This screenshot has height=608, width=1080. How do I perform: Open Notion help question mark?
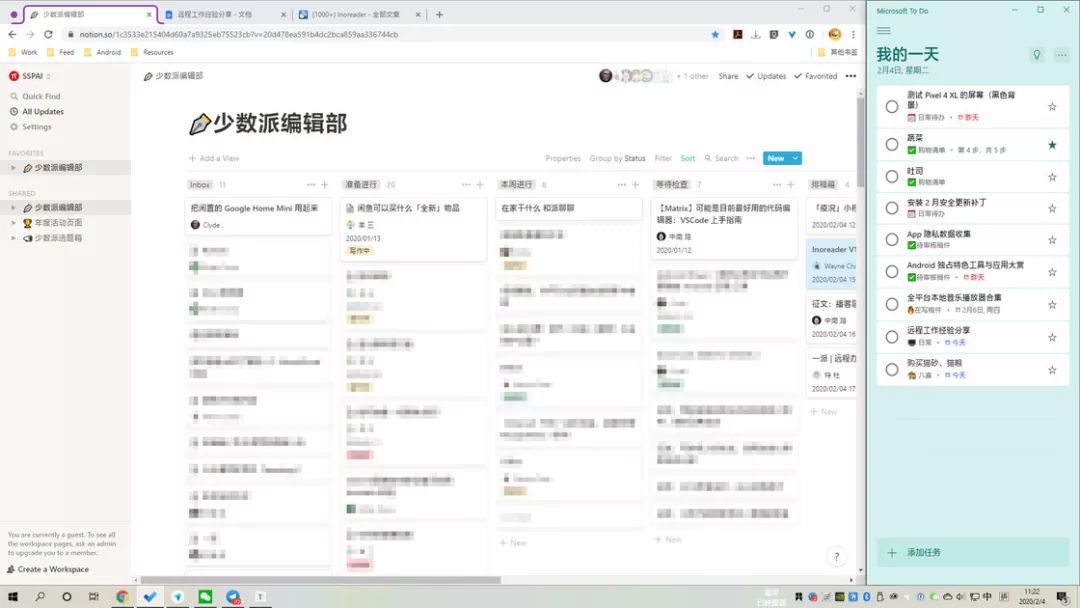pos(836,557)
